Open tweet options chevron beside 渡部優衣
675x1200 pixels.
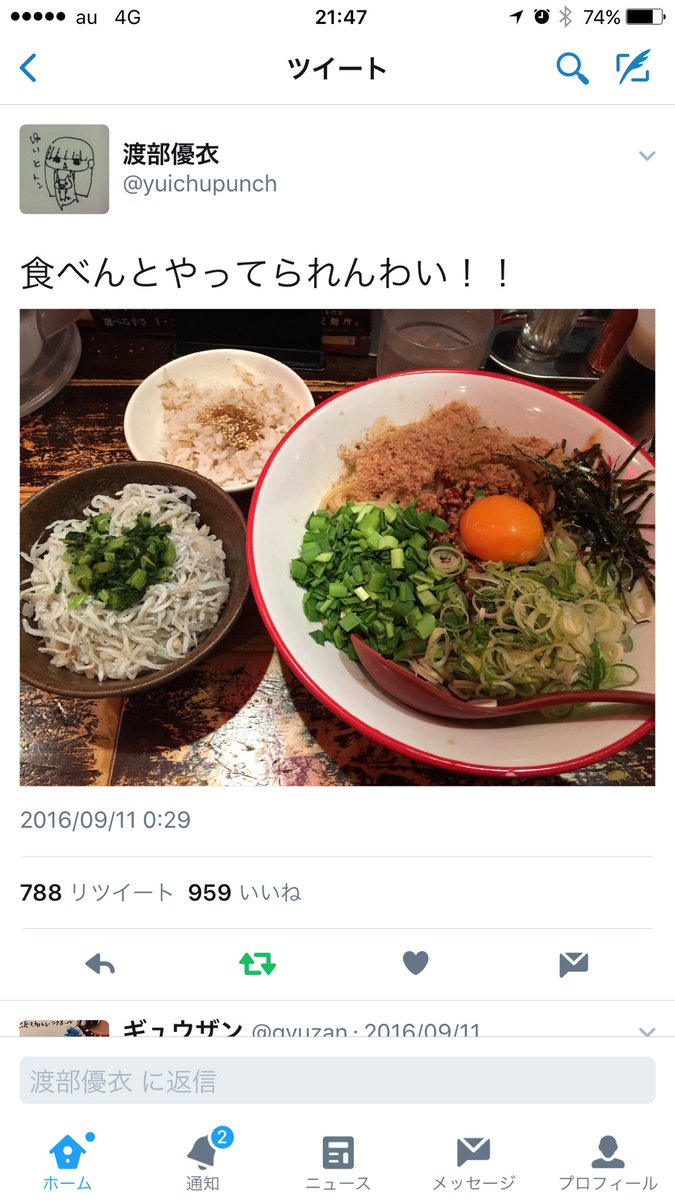point(647,155)
